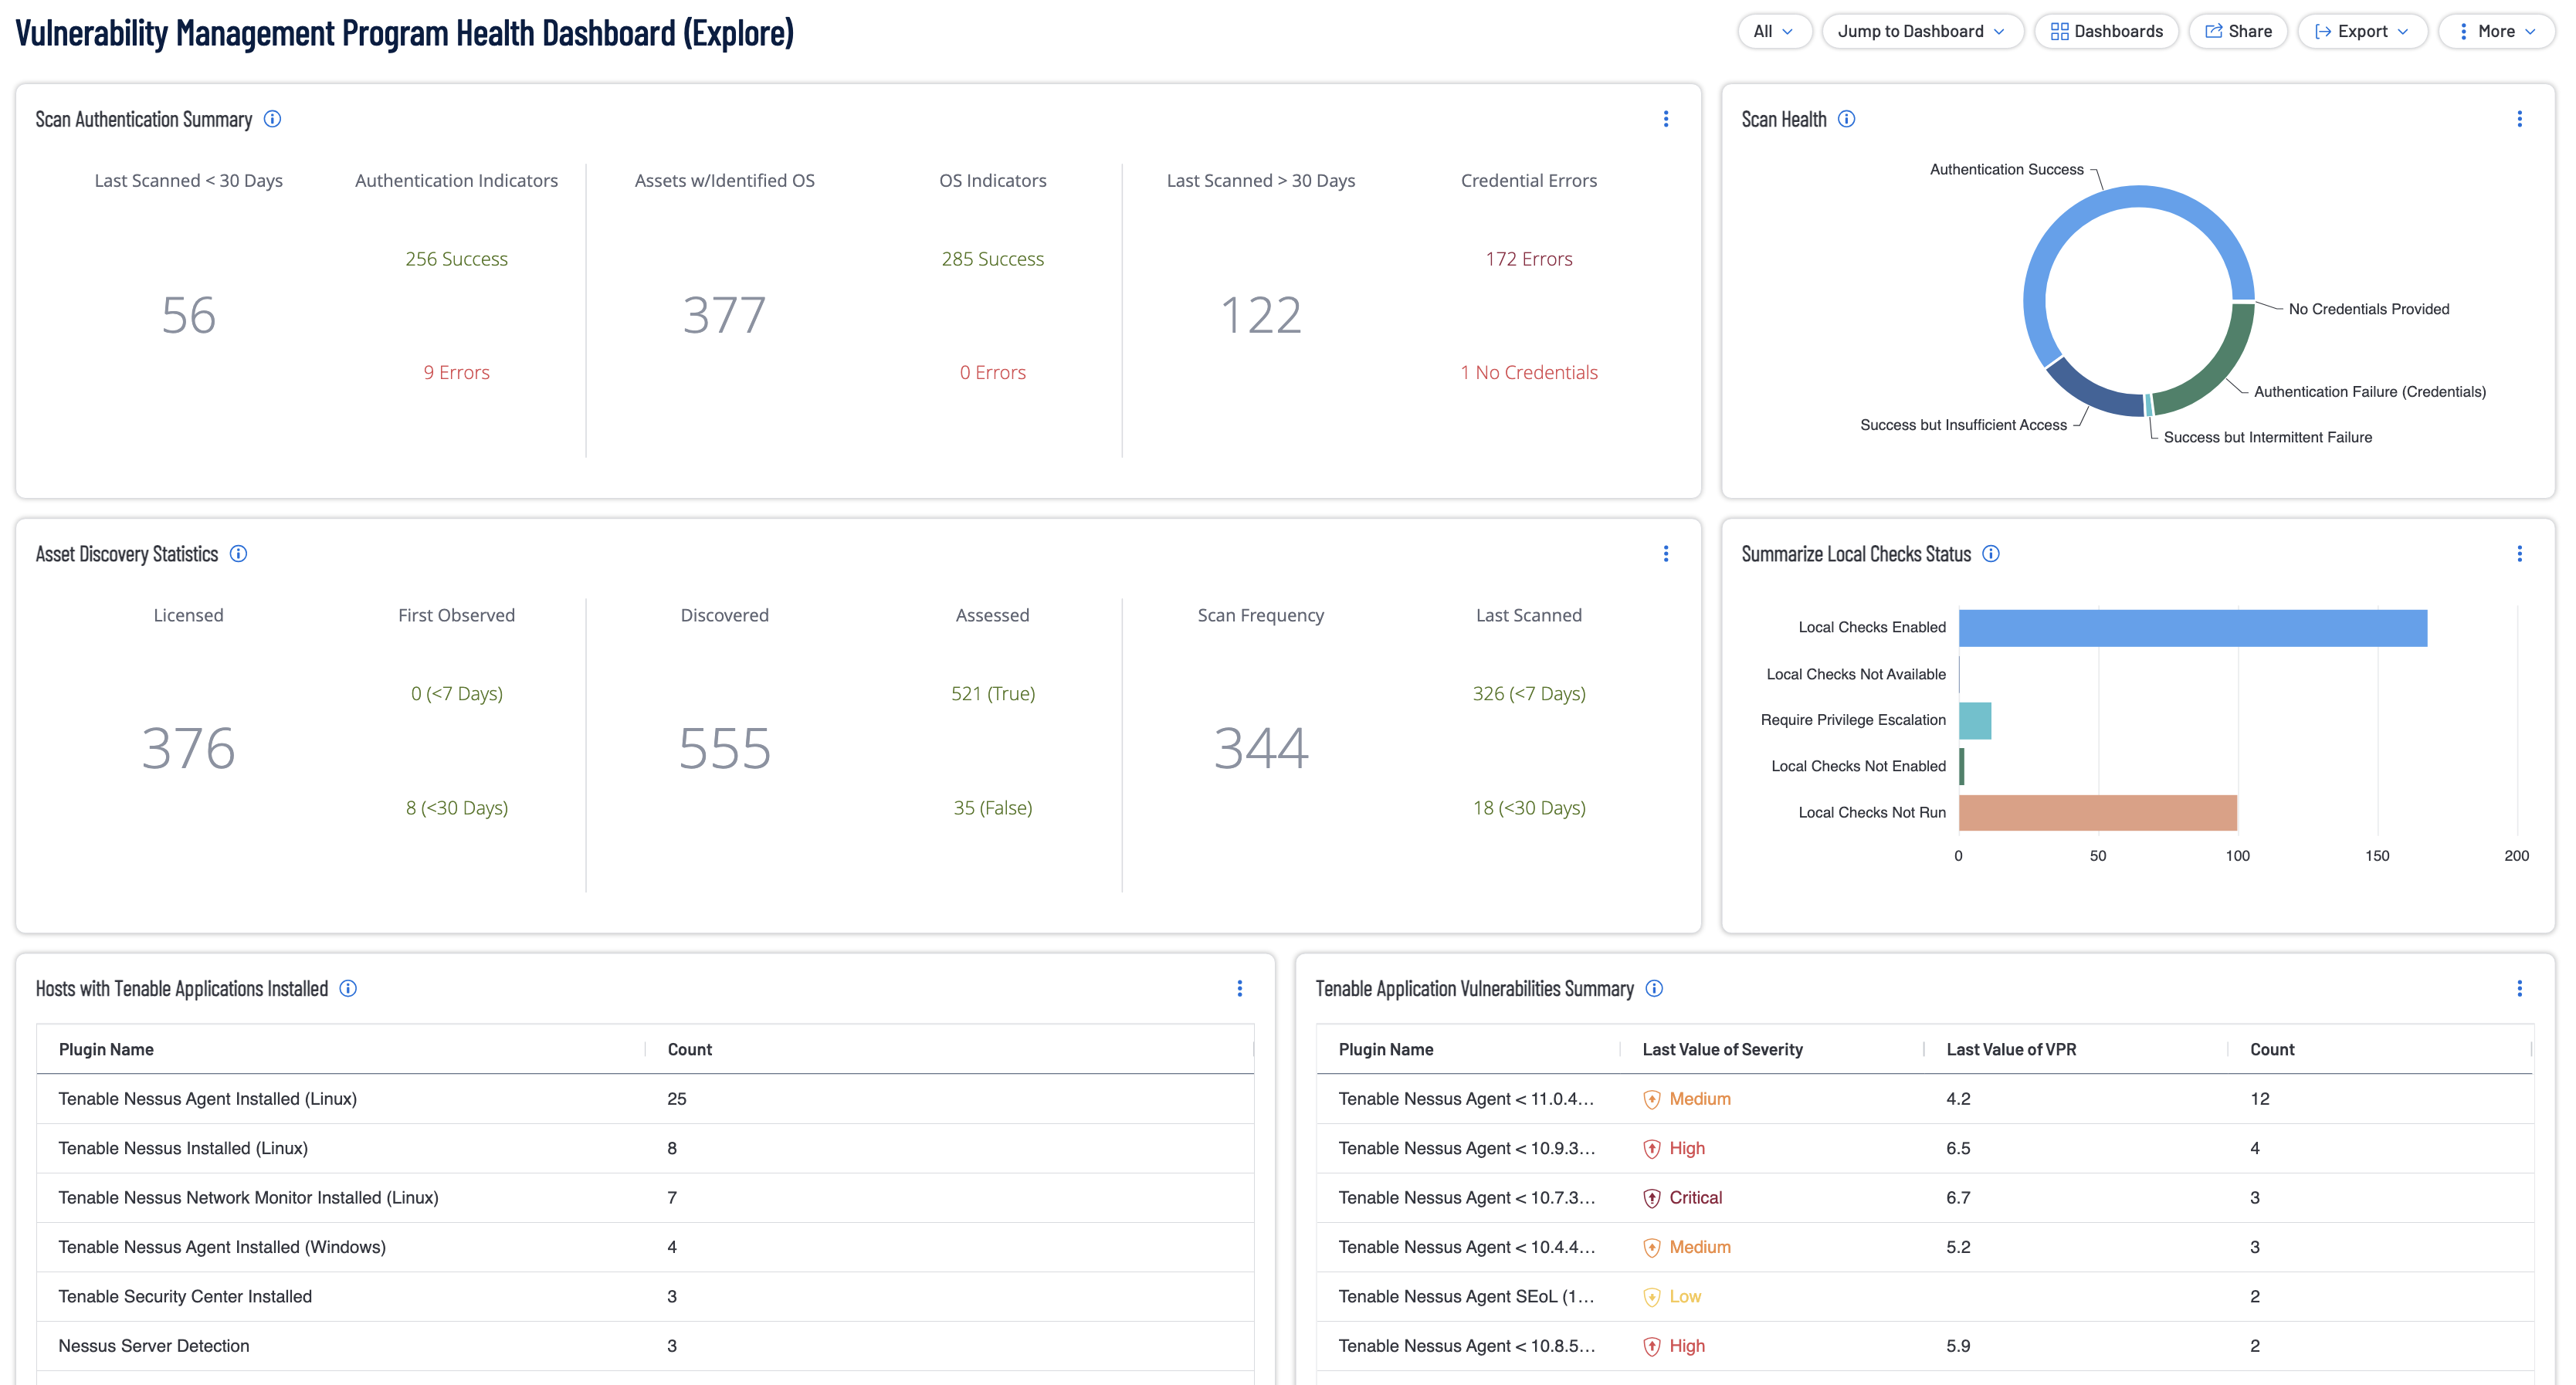Click the 172 Errors credential link
Viewport: 2576px width, 1385px height.
pos(1528,259)
